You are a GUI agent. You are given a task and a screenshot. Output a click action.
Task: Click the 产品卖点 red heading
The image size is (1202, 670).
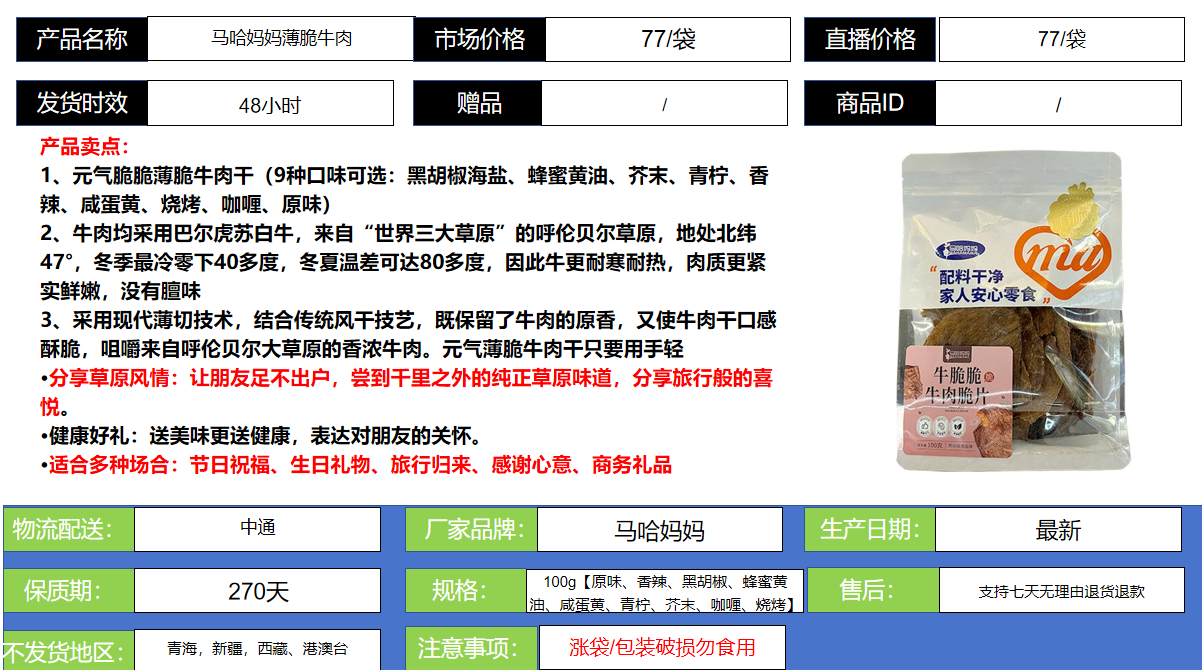click(84, 147)
